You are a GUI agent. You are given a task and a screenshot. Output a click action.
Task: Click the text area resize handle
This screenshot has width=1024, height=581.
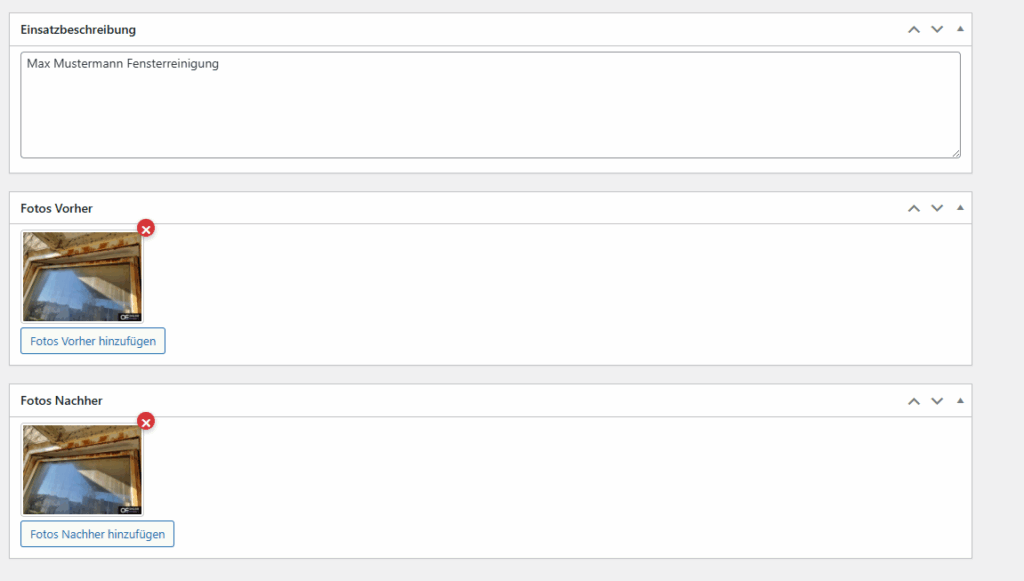pos(956,153)
